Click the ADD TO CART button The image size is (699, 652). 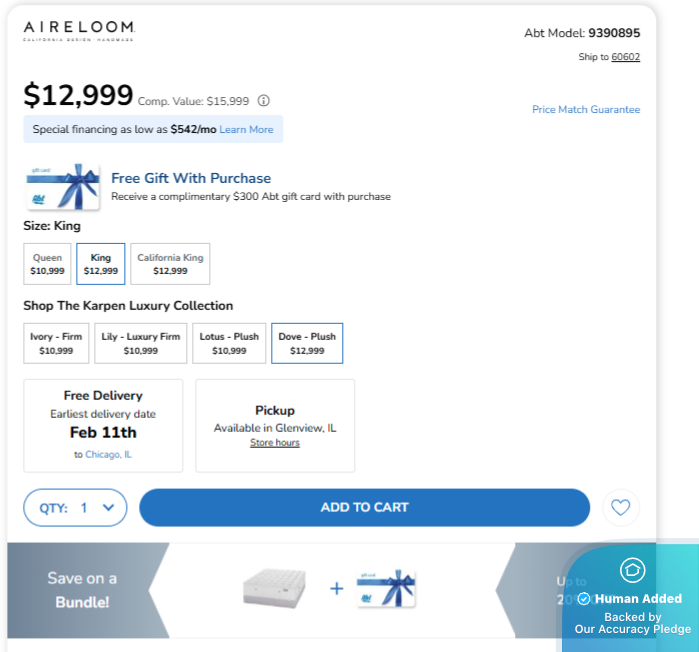click(364, 507)
